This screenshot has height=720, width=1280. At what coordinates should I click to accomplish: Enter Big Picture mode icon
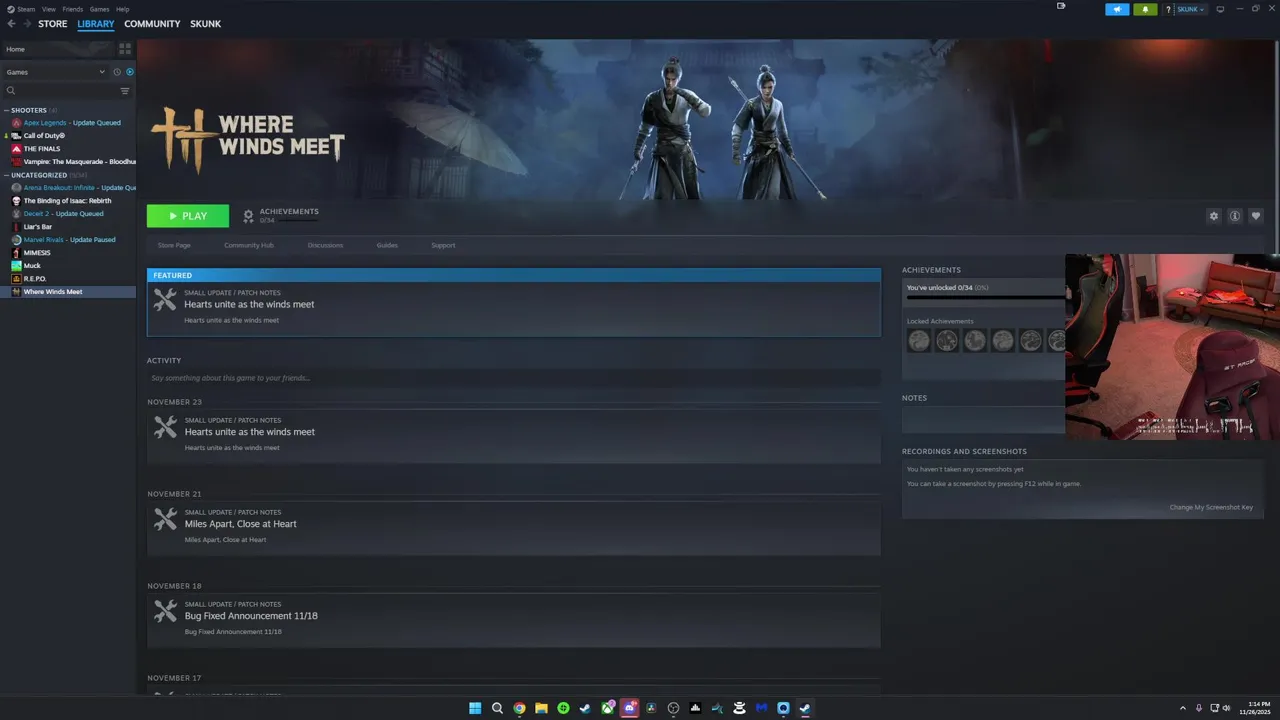click(1219, 9)
